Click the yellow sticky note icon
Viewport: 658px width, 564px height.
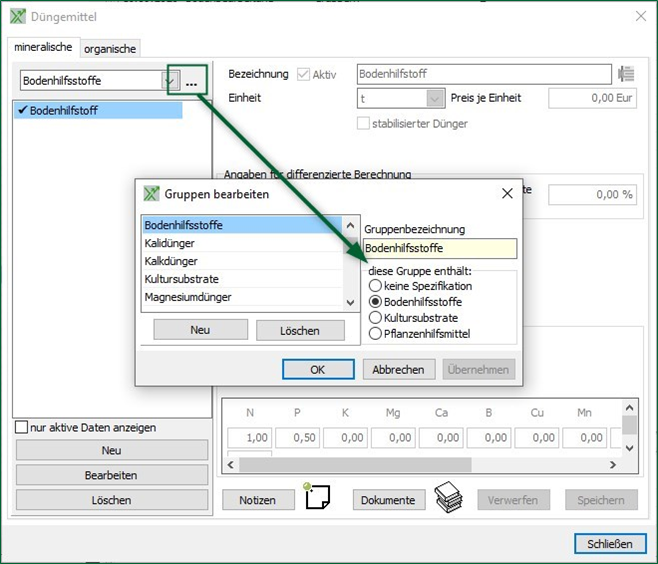317,498
